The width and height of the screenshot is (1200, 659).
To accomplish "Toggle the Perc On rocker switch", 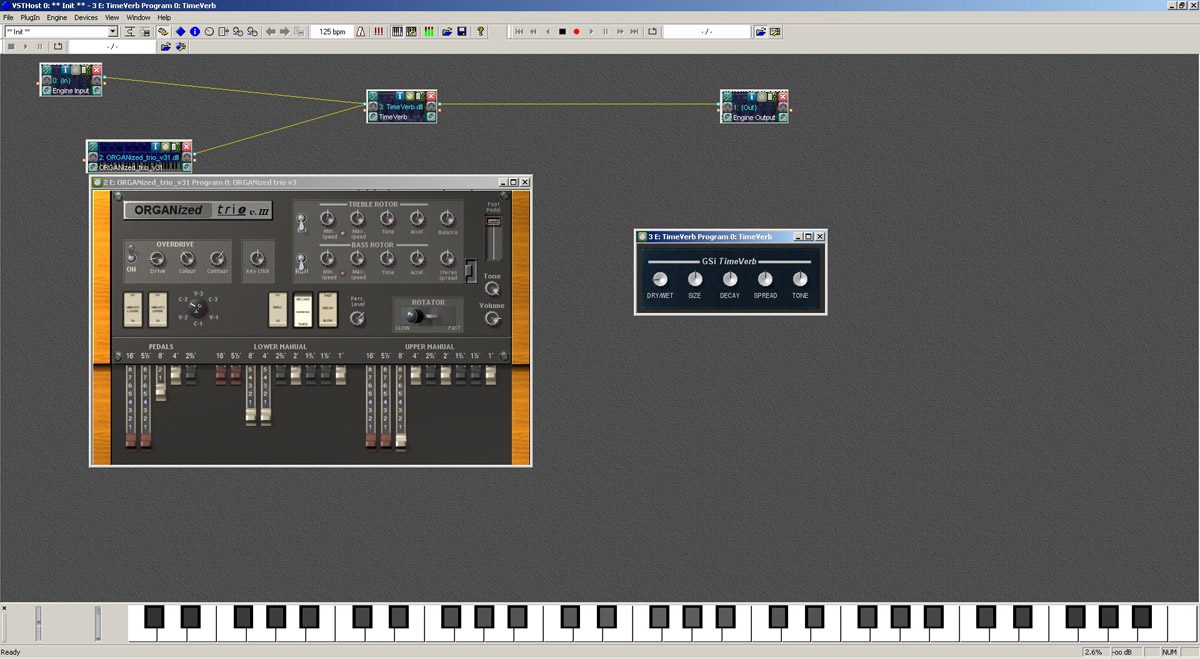I will coord(278,309).
